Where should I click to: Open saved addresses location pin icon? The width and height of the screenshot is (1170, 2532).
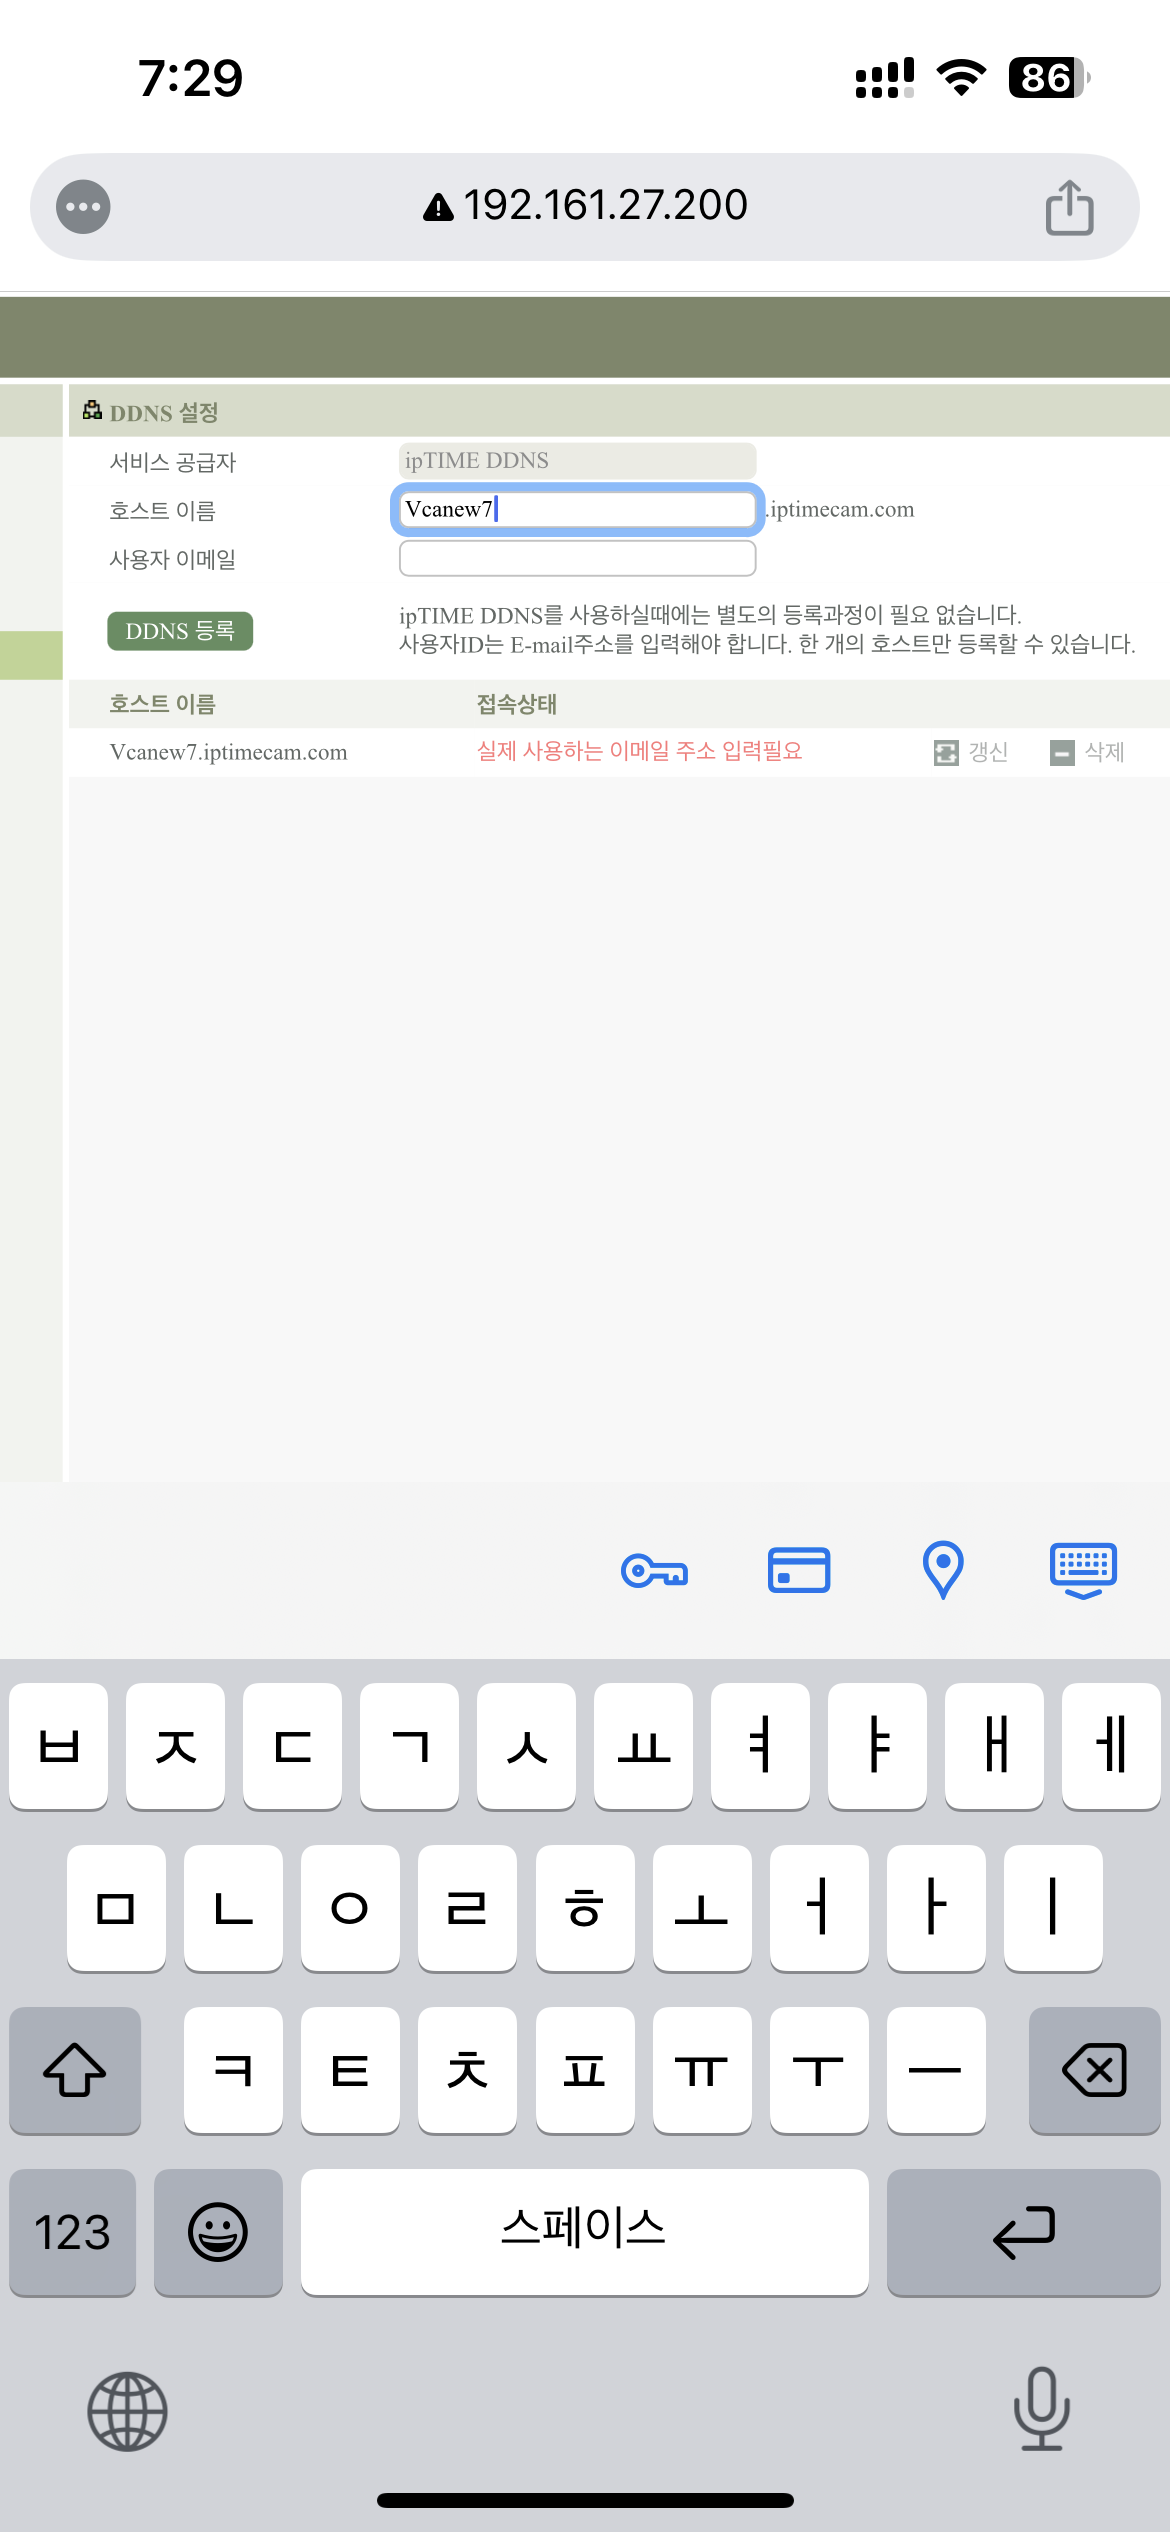[x=942, y=1570]
